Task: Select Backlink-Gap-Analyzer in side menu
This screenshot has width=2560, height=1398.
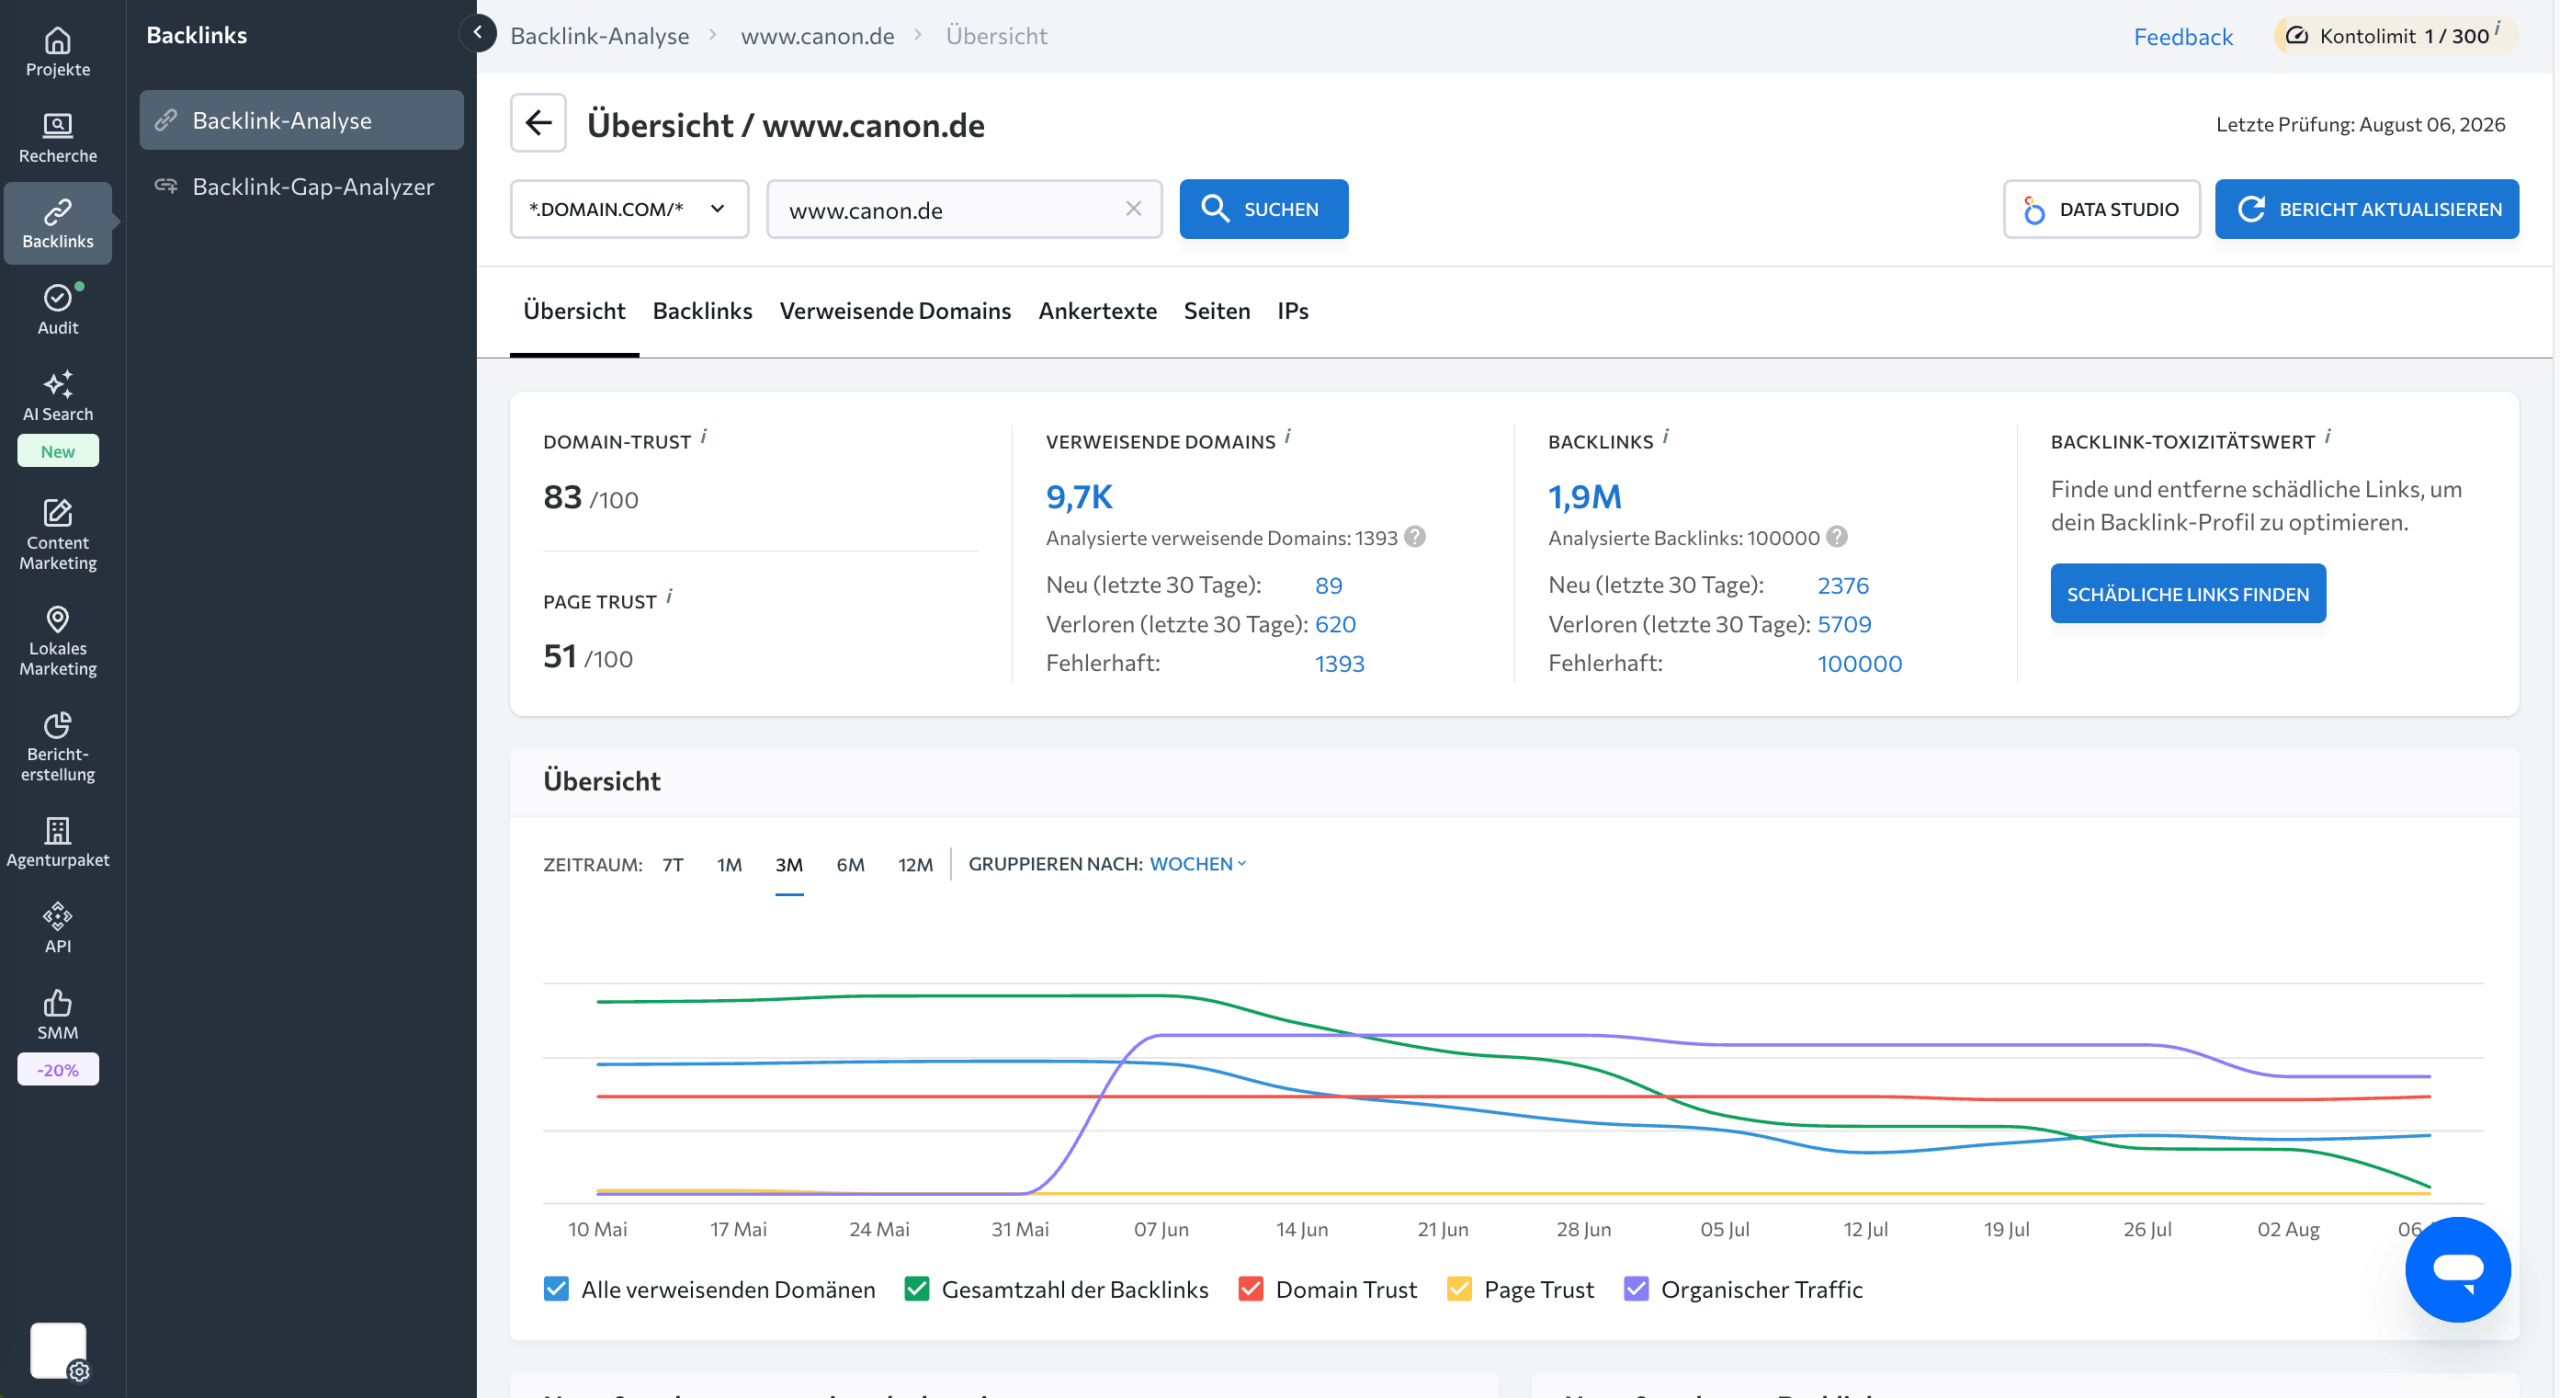Action: tap(301, 187)
